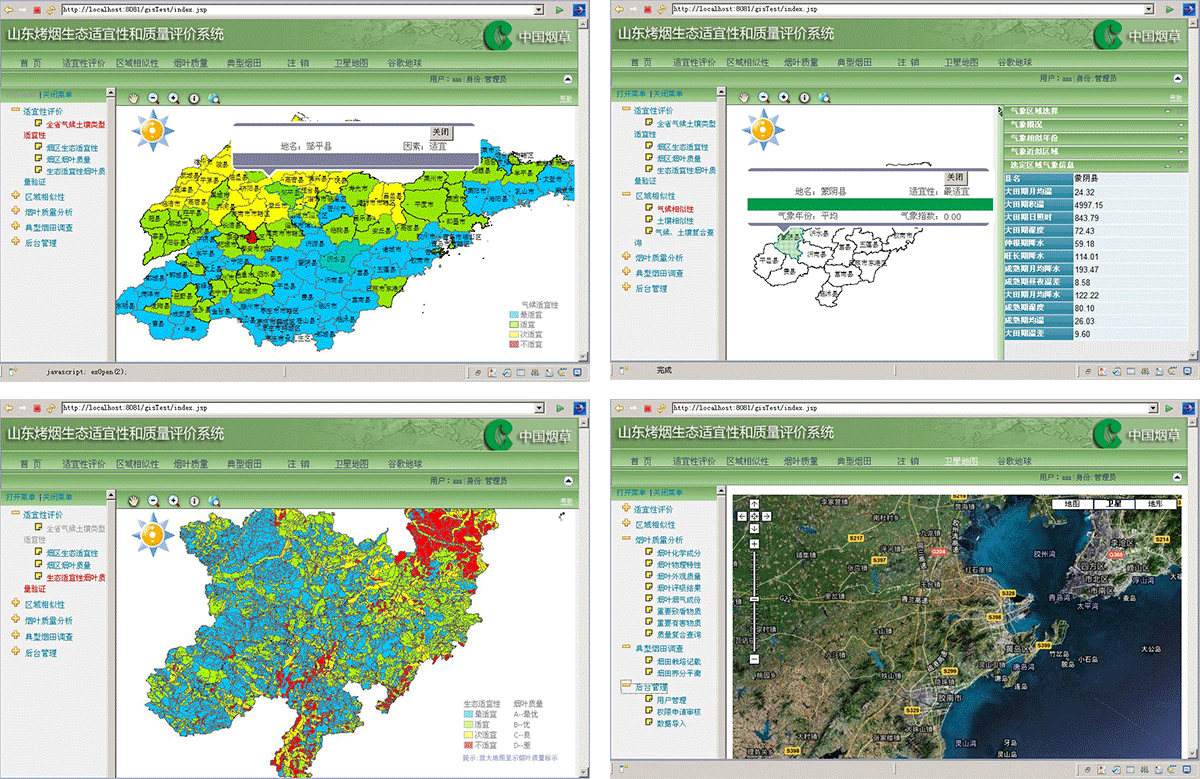Expand 后台管理 tree node in top-left window
The image size is (1200, 779).
[15, 242]
